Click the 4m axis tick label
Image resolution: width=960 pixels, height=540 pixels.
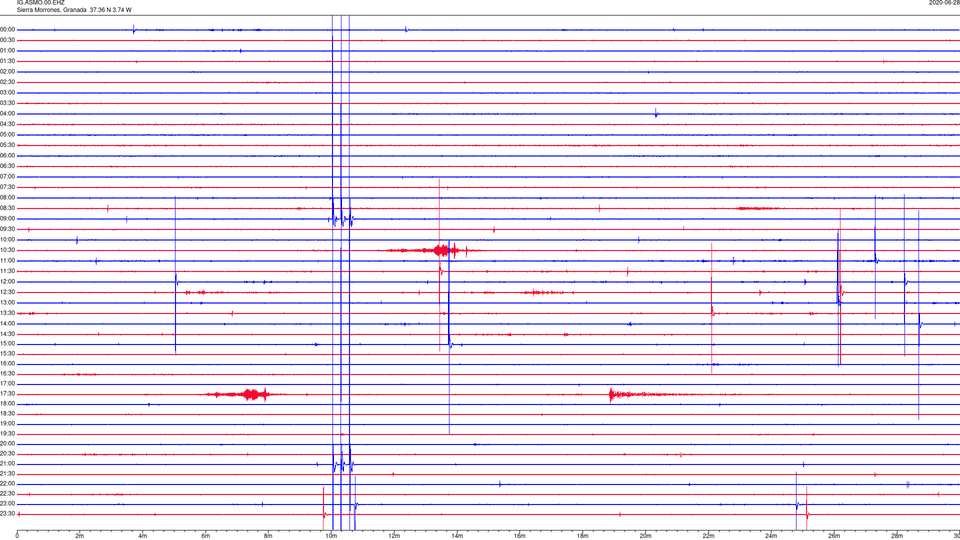click(x=143, y=536)
